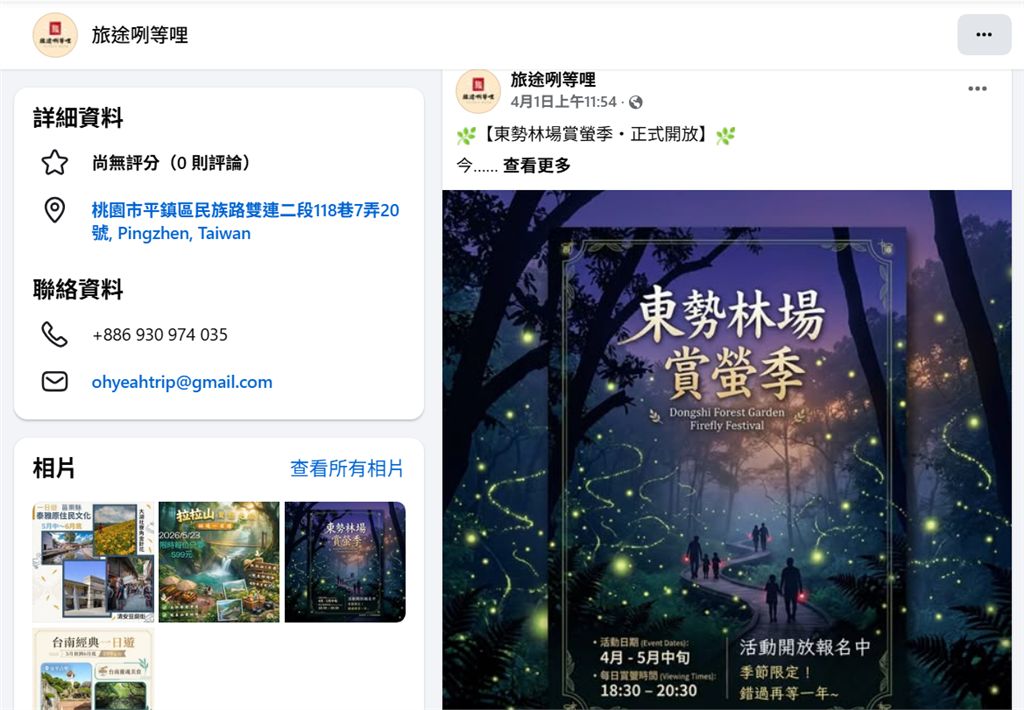
Task: Click the star rating icon
Action: coord(55,163)
